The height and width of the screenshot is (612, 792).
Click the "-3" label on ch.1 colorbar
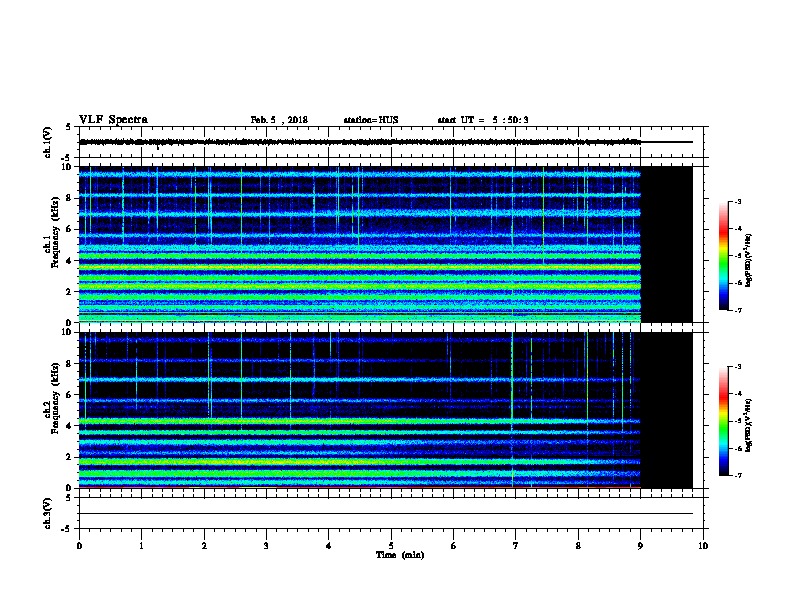[737, 201]
